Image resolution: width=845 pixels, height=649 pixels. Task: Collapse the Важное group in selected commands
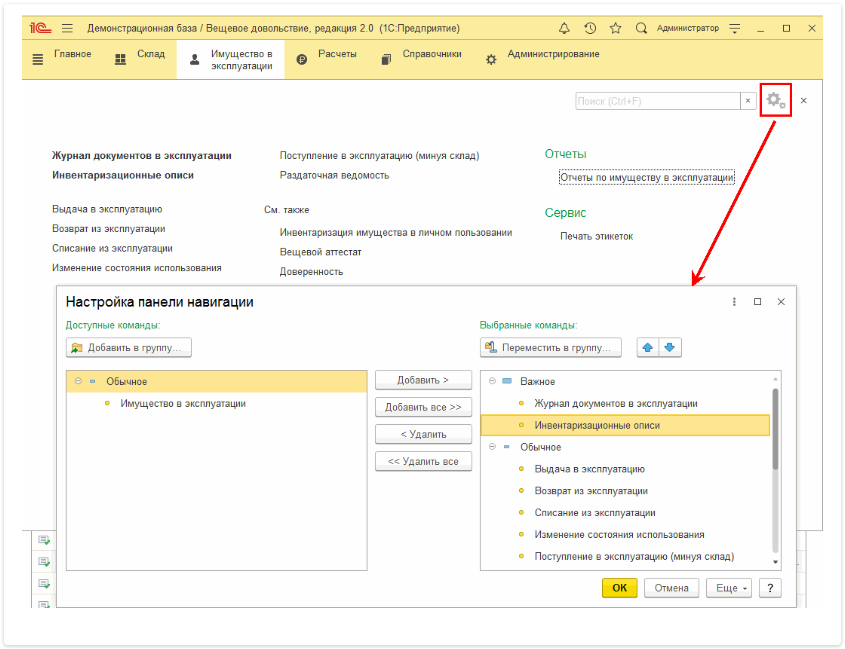tap(492, 381)
